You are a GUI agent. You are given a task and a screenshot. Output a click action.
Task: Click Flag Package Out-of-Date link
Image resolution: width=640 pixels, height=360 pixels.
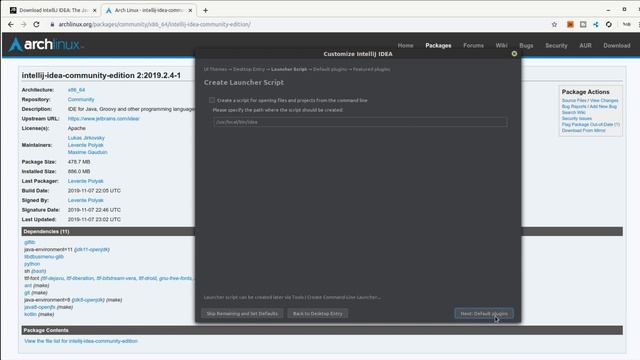(x=591, y=124)
